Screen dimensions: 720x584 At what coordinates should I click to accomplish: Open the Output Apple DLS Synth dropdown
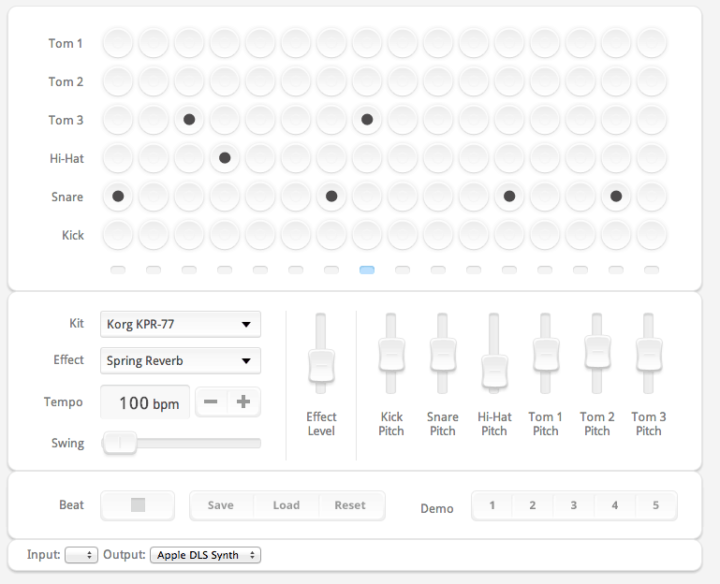[205, 554]
